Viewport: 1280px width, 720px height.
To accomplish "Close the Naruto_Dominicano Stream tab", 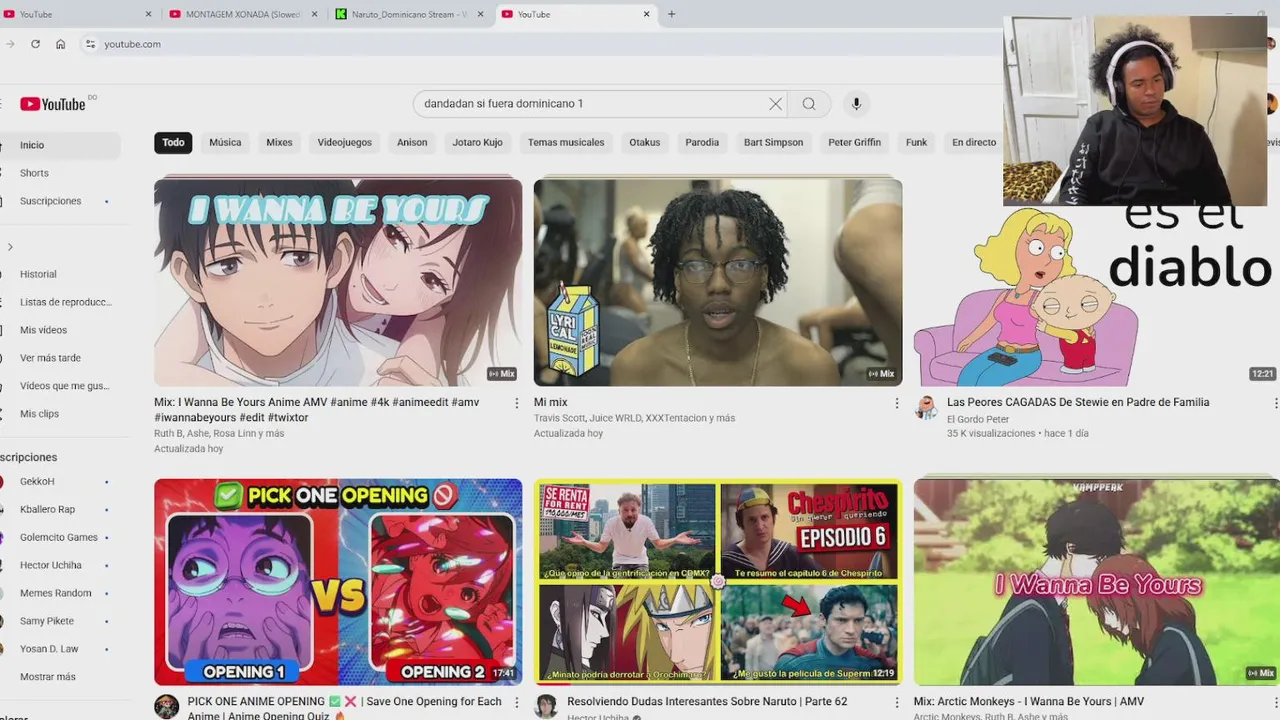I will click(481, 14).
